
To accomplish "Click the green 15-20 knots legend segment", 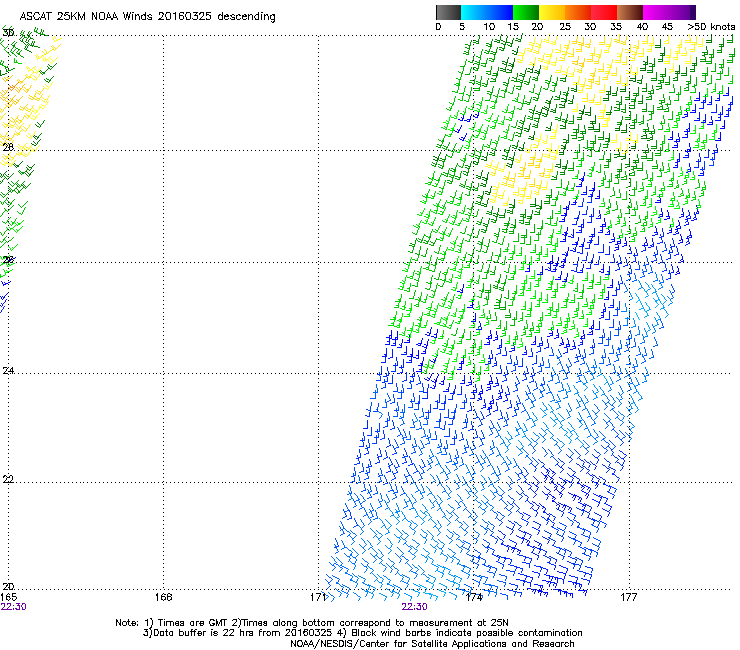I will 526,12.
